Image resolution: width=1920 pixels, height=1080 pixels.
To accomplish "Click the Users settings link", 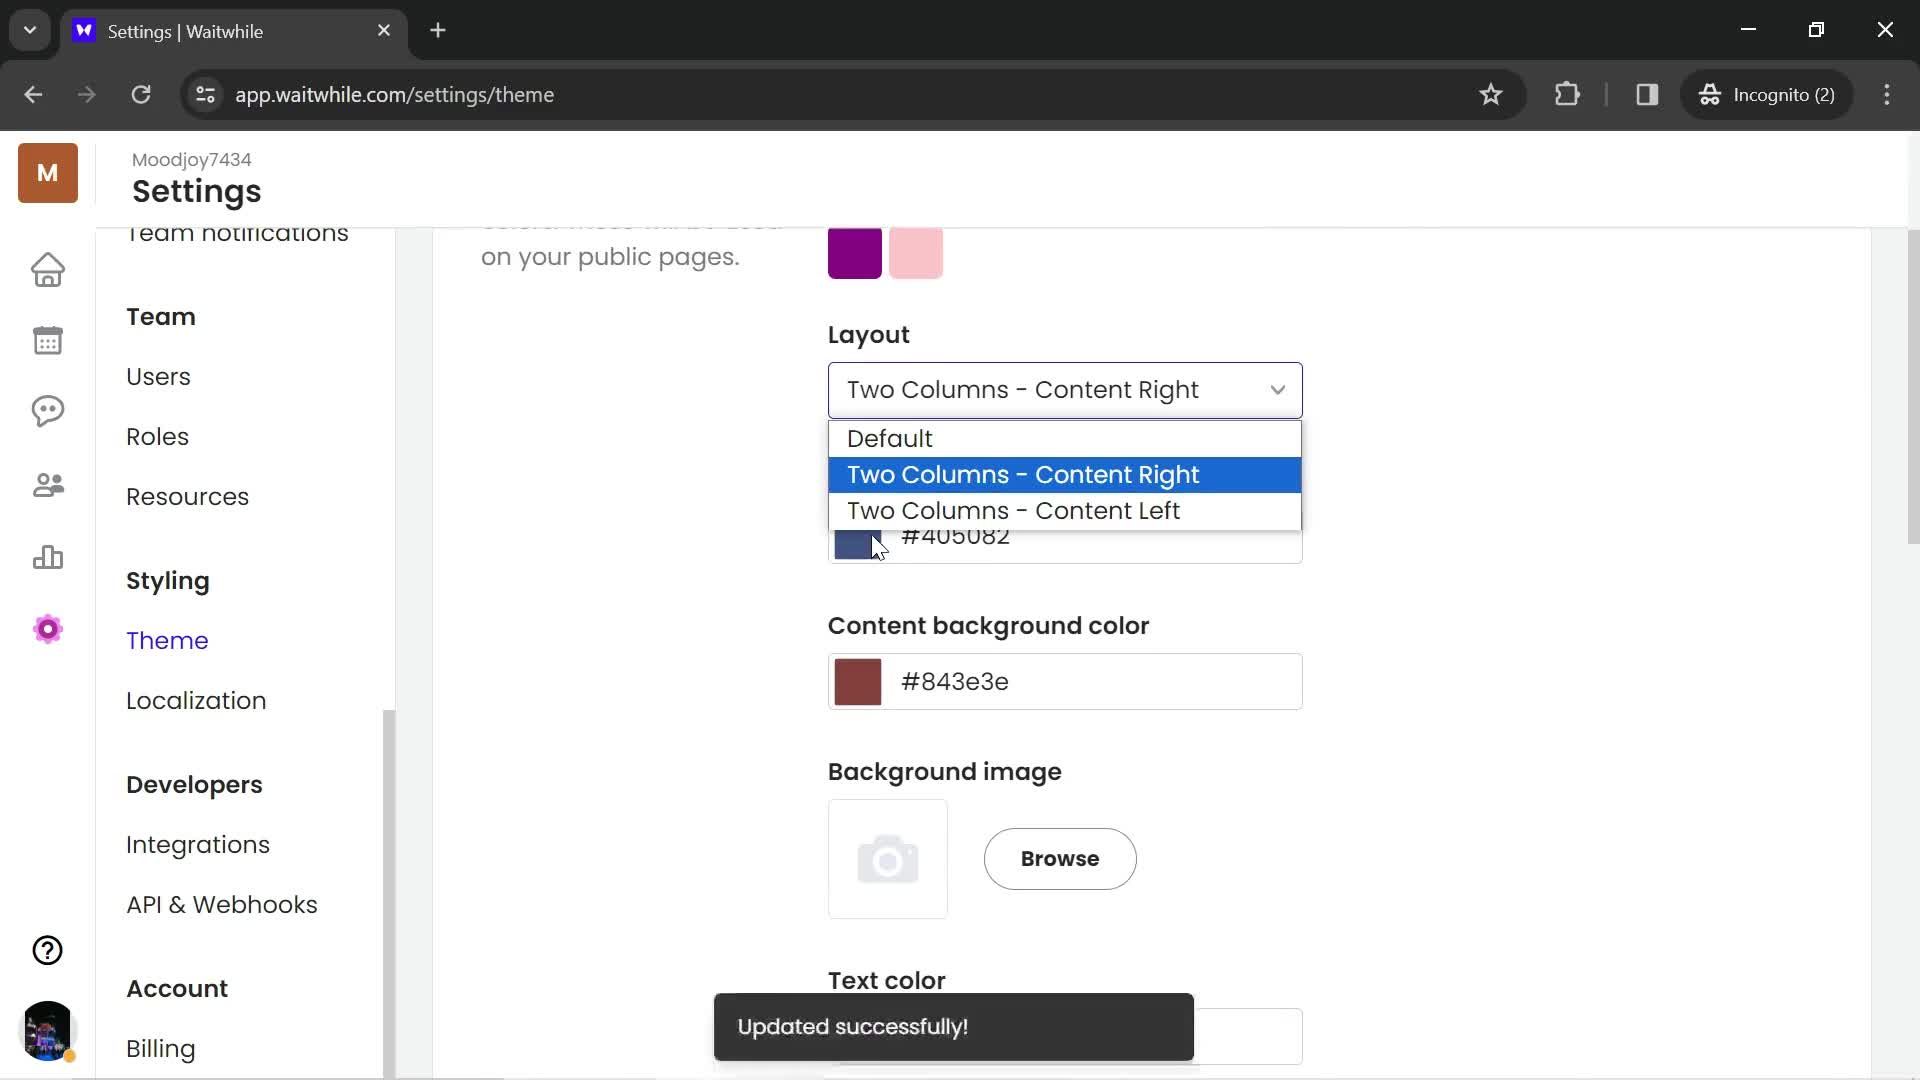I will (x=158, y=378).
